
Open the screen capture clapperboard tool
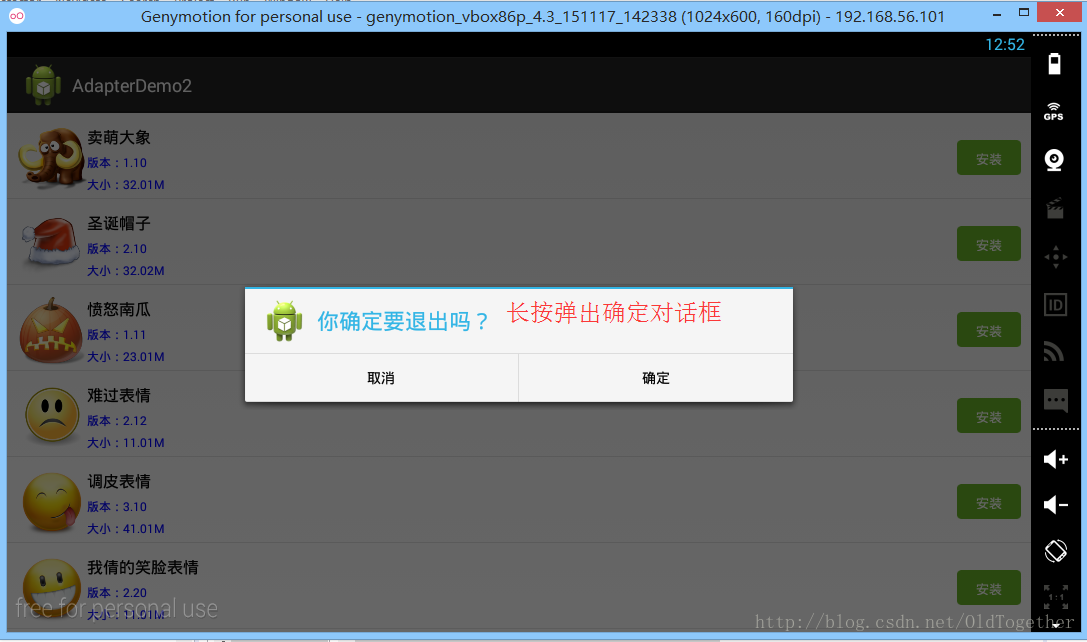pos(1055,209)
